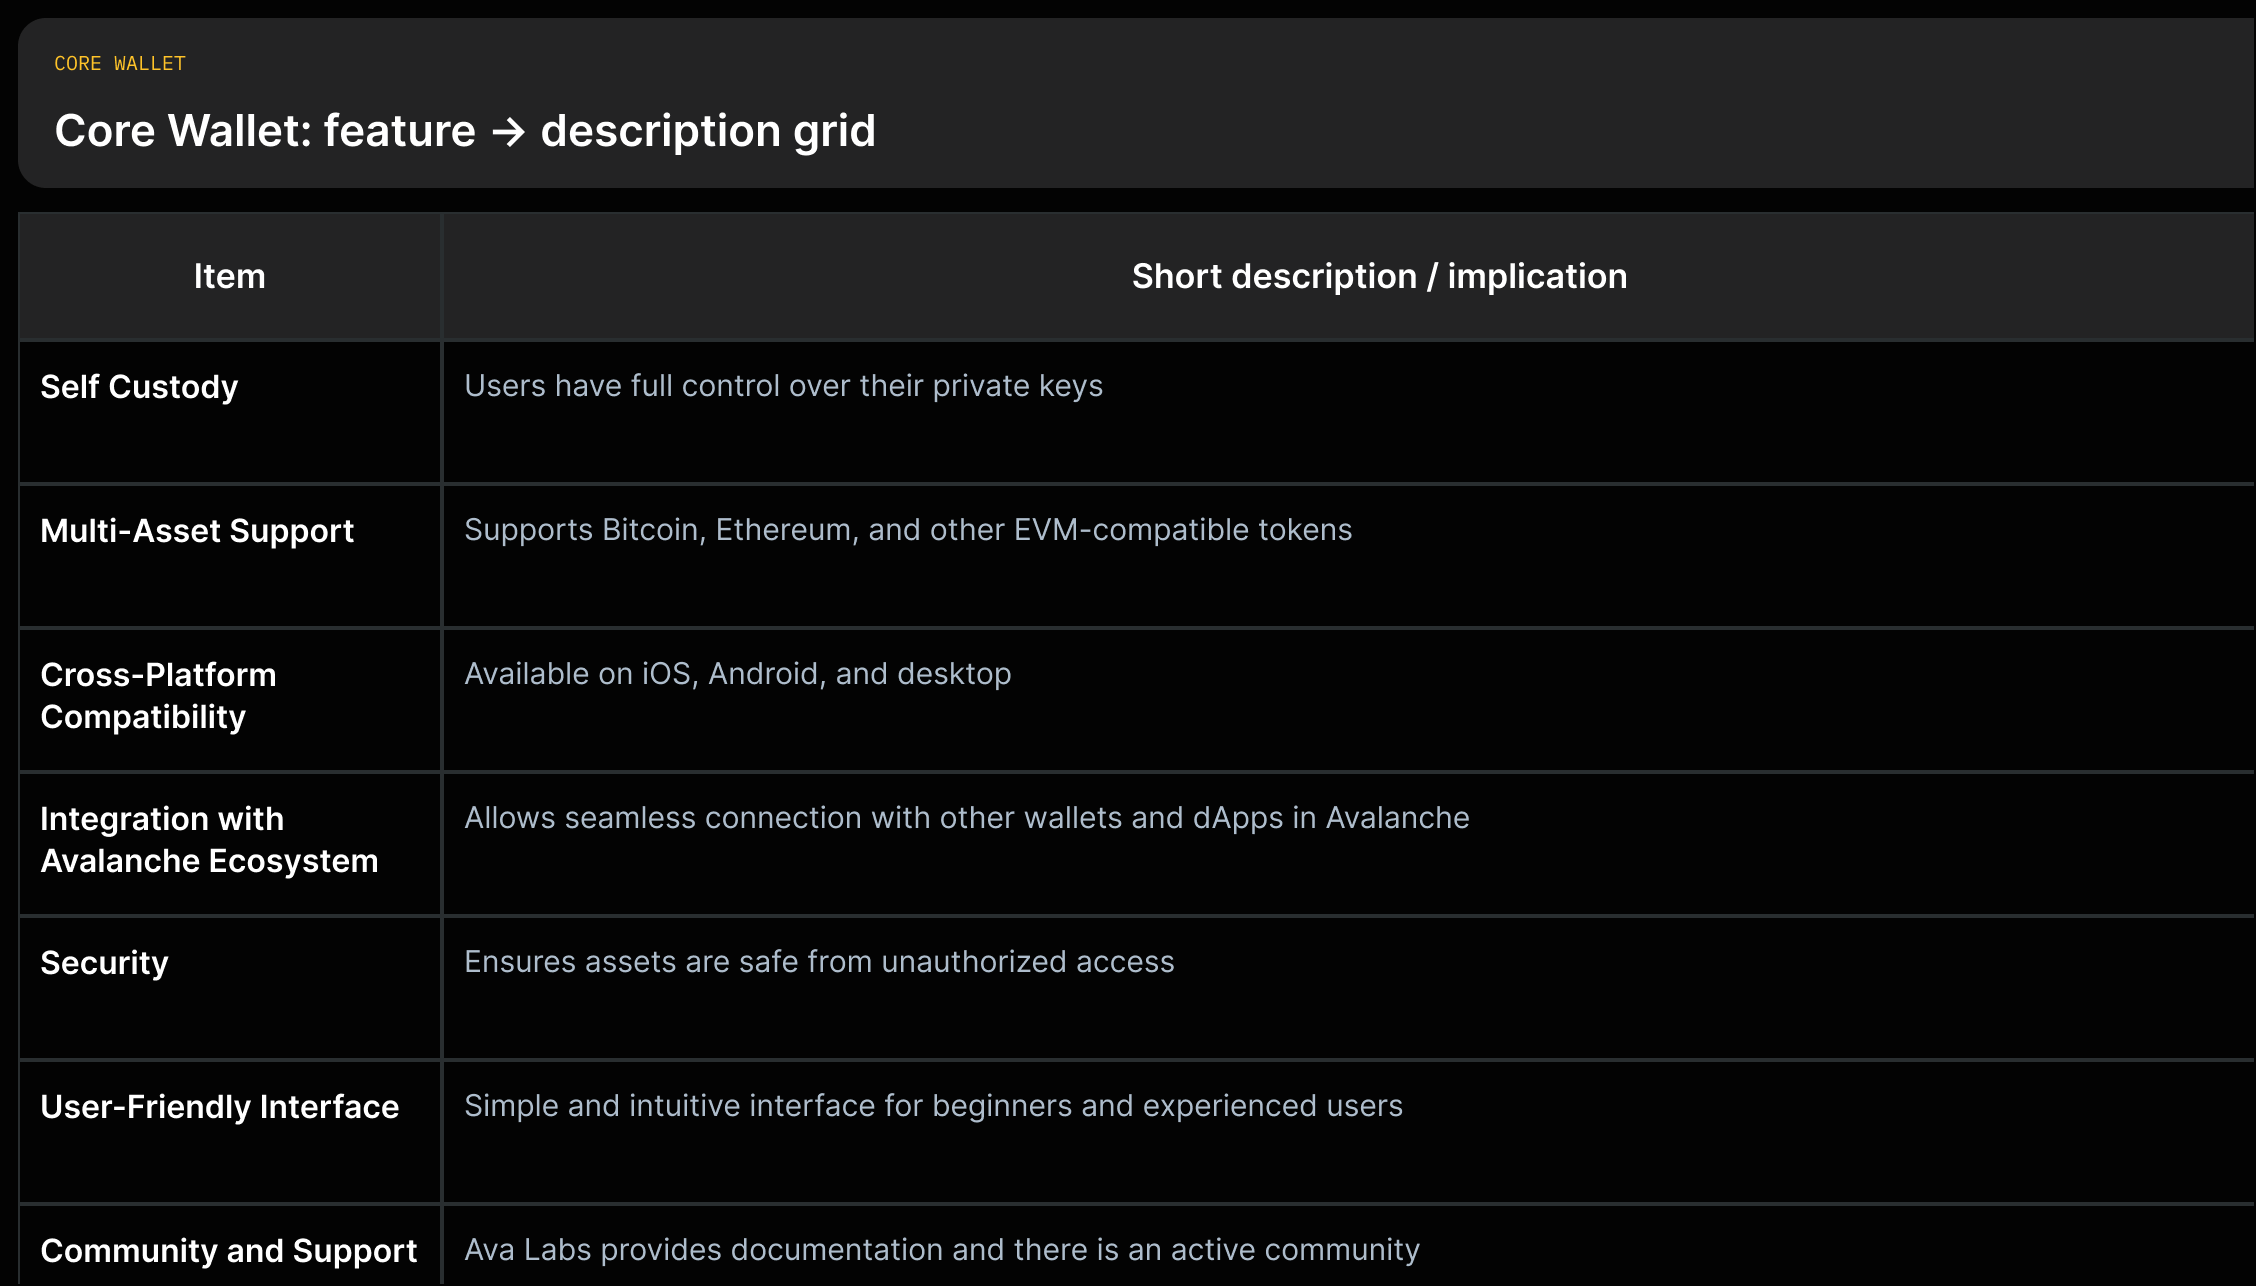2256x1286 pixels.
Task: Click the 'Ava Labs provides documentation' description
Action: pos(942,1250)
